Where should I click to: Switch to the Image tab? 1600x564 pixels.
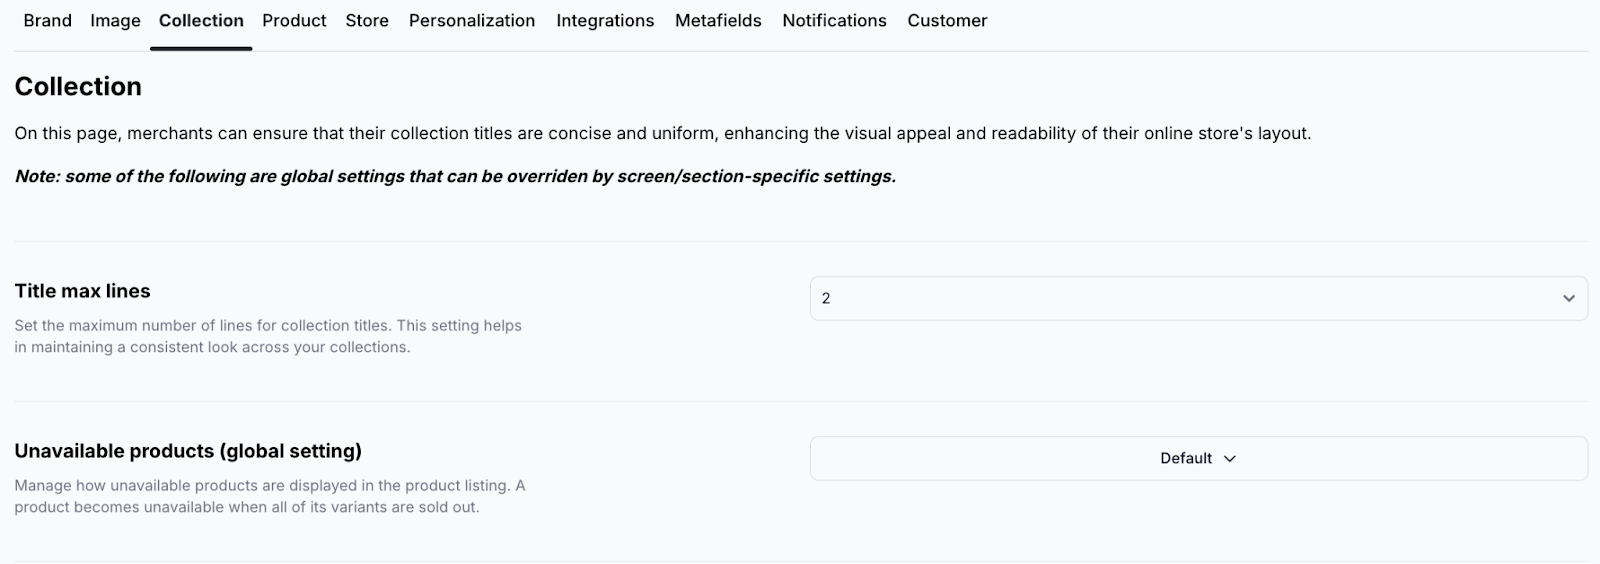(115, 21)
